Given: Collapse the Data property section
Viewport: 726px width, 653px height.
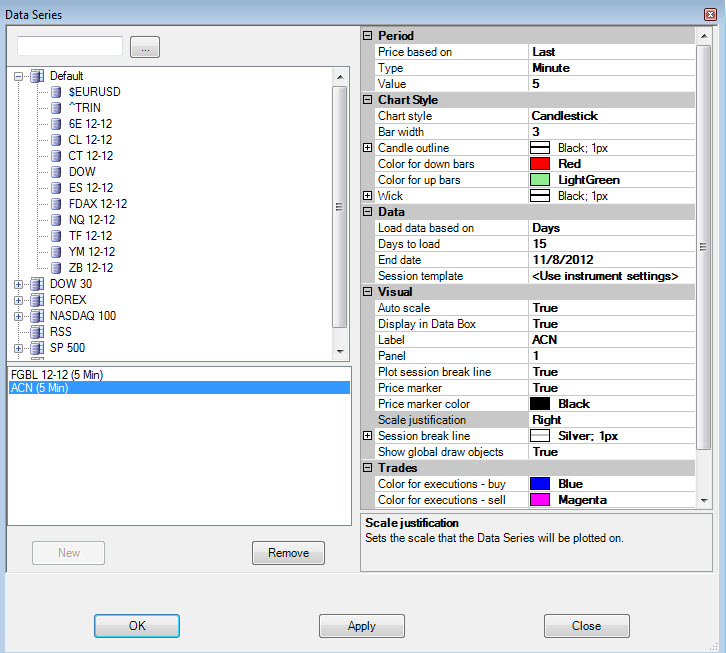Looking at the screenshot, I should click(x=368, y=212).
